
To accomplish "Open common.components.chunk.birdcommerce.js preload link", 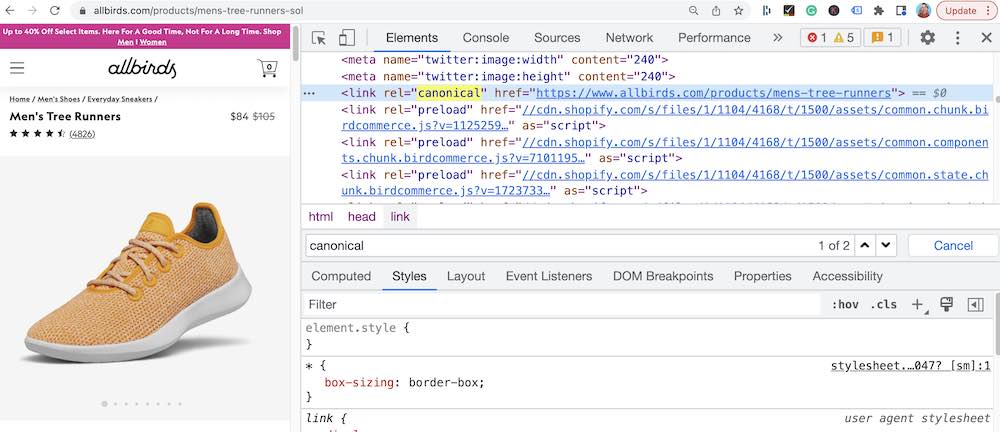I will point(665,150).
